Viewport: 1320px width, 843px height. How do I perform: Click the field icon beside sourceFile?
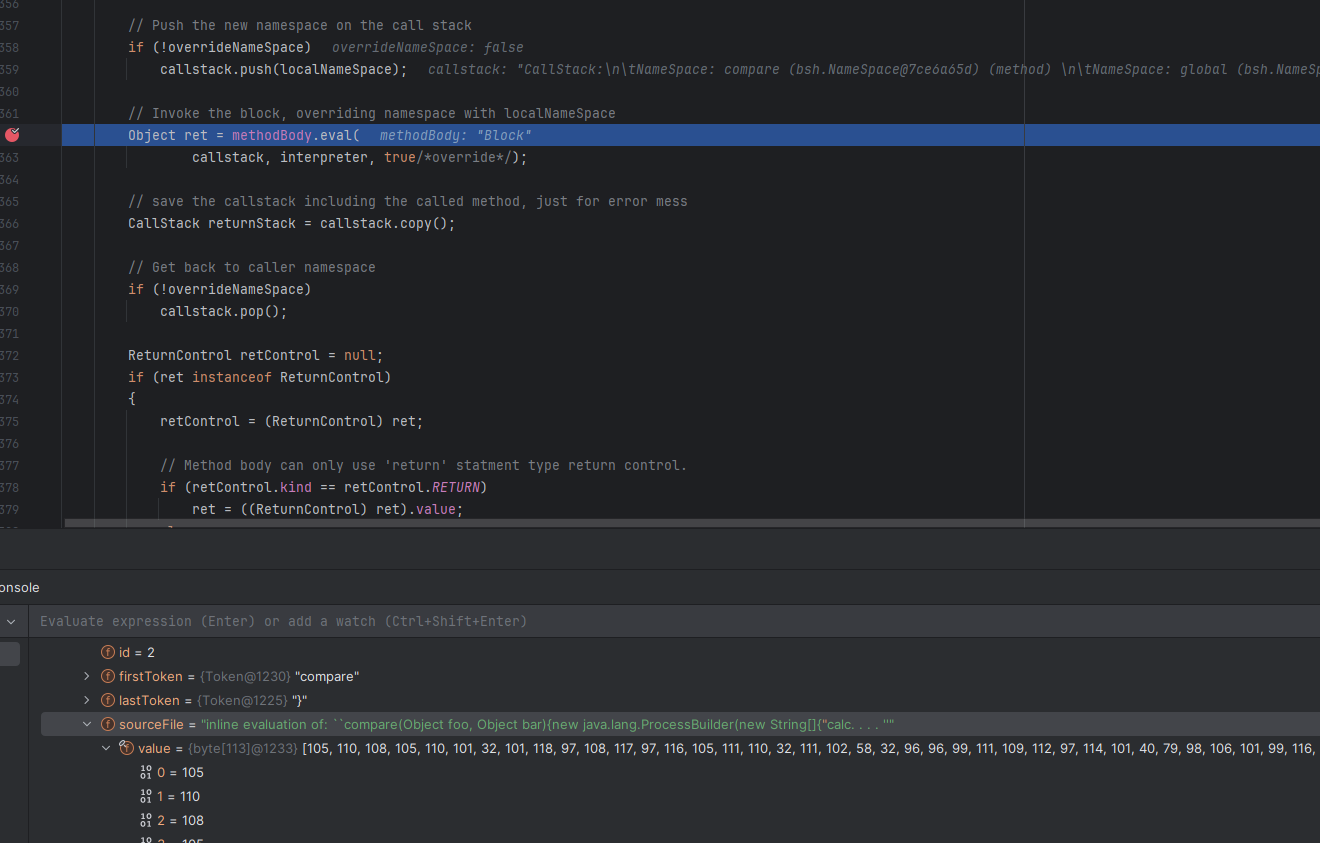tap(108, 725)
